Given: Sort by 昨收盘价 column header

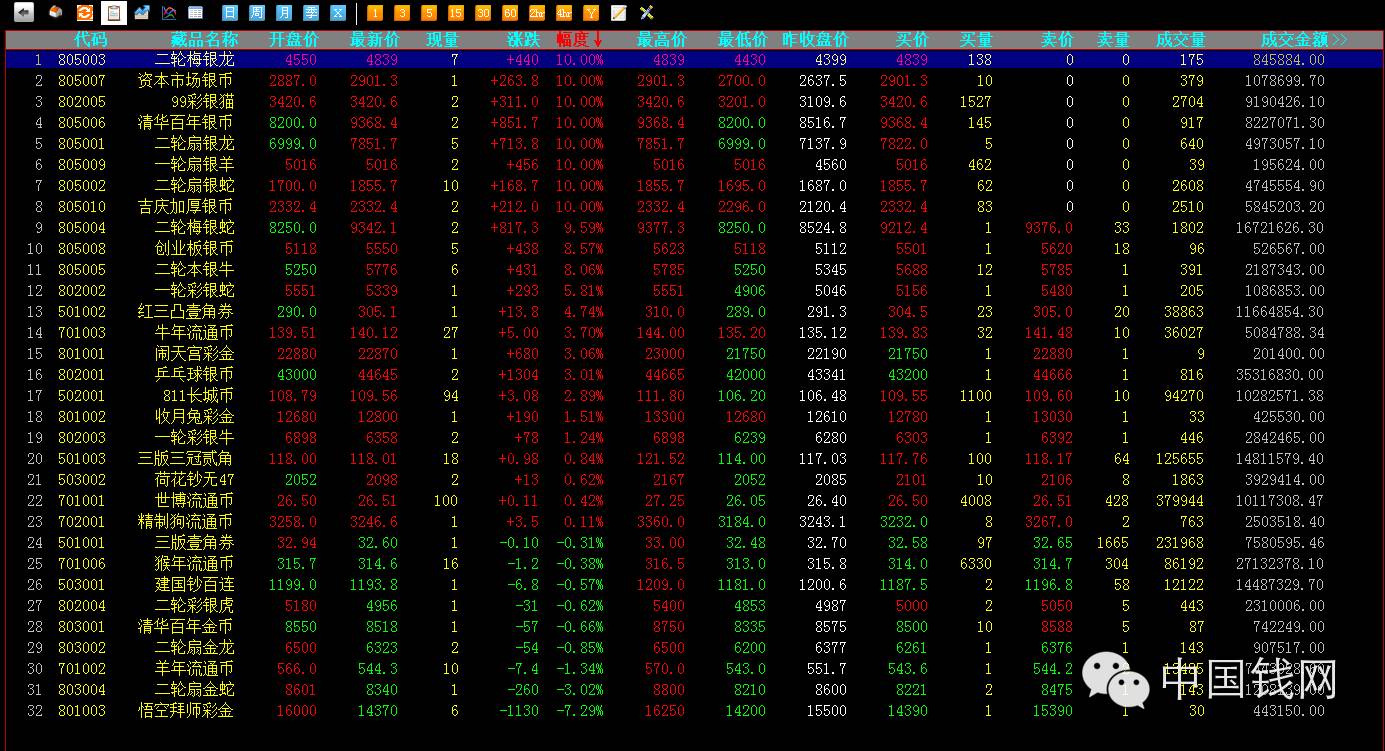Looking at the screenshot, I should tap(815, 40).
